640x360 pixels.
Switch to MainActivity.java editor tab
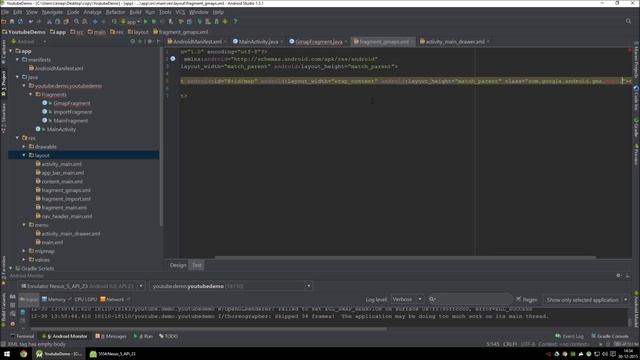(258, 42)
